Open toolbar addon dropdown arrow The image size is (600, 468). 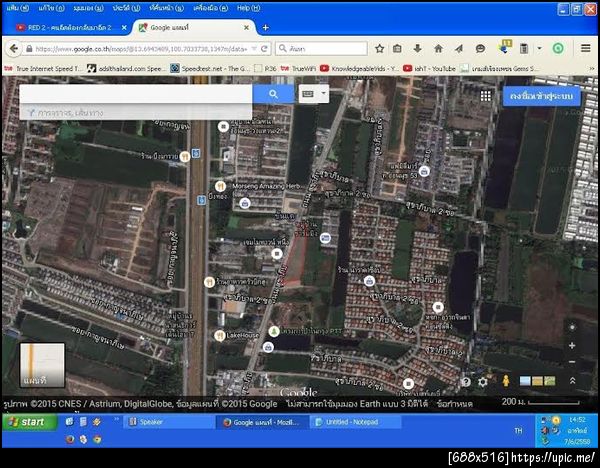click(539, 48)
